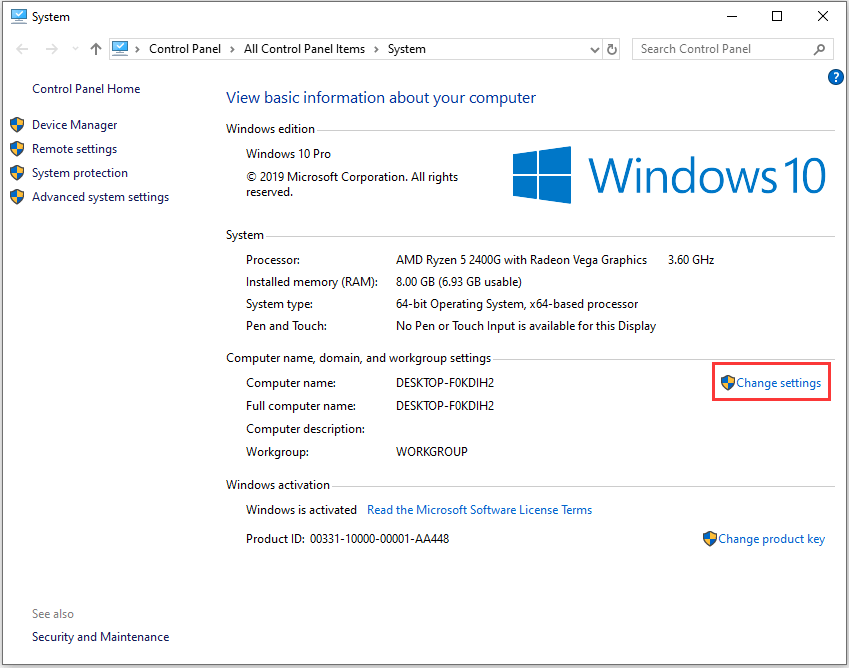Click the Windows 10 logo

pos(668,175)
